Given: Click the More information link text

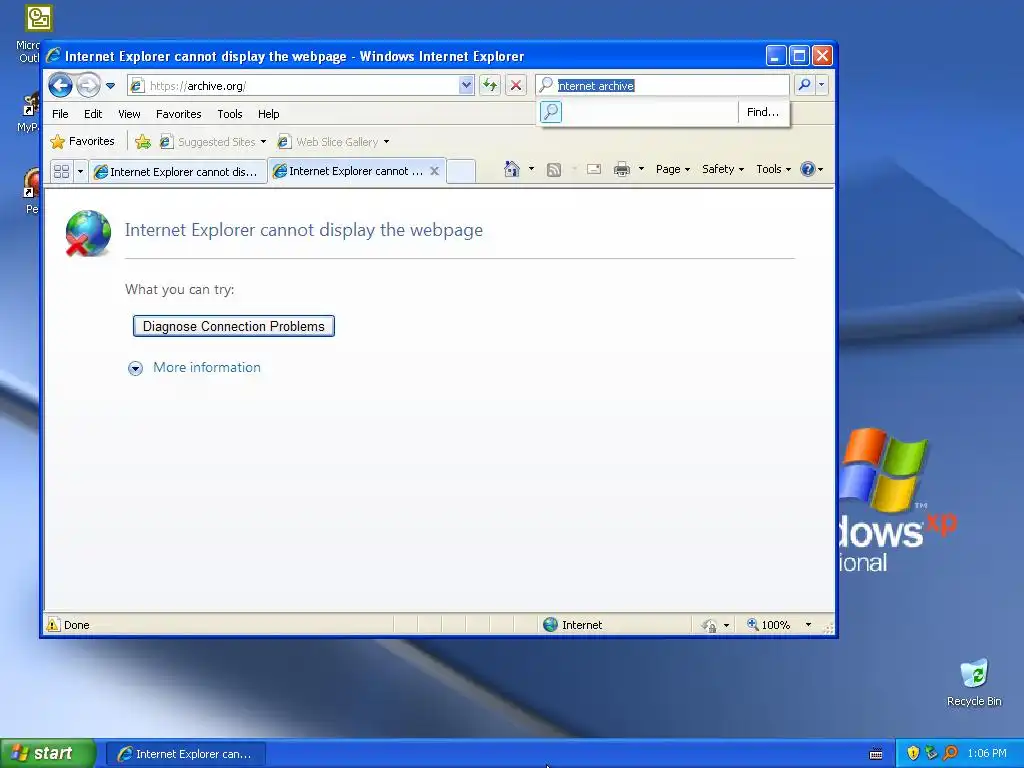Looking at the screenshot, I should pos(207,367).
